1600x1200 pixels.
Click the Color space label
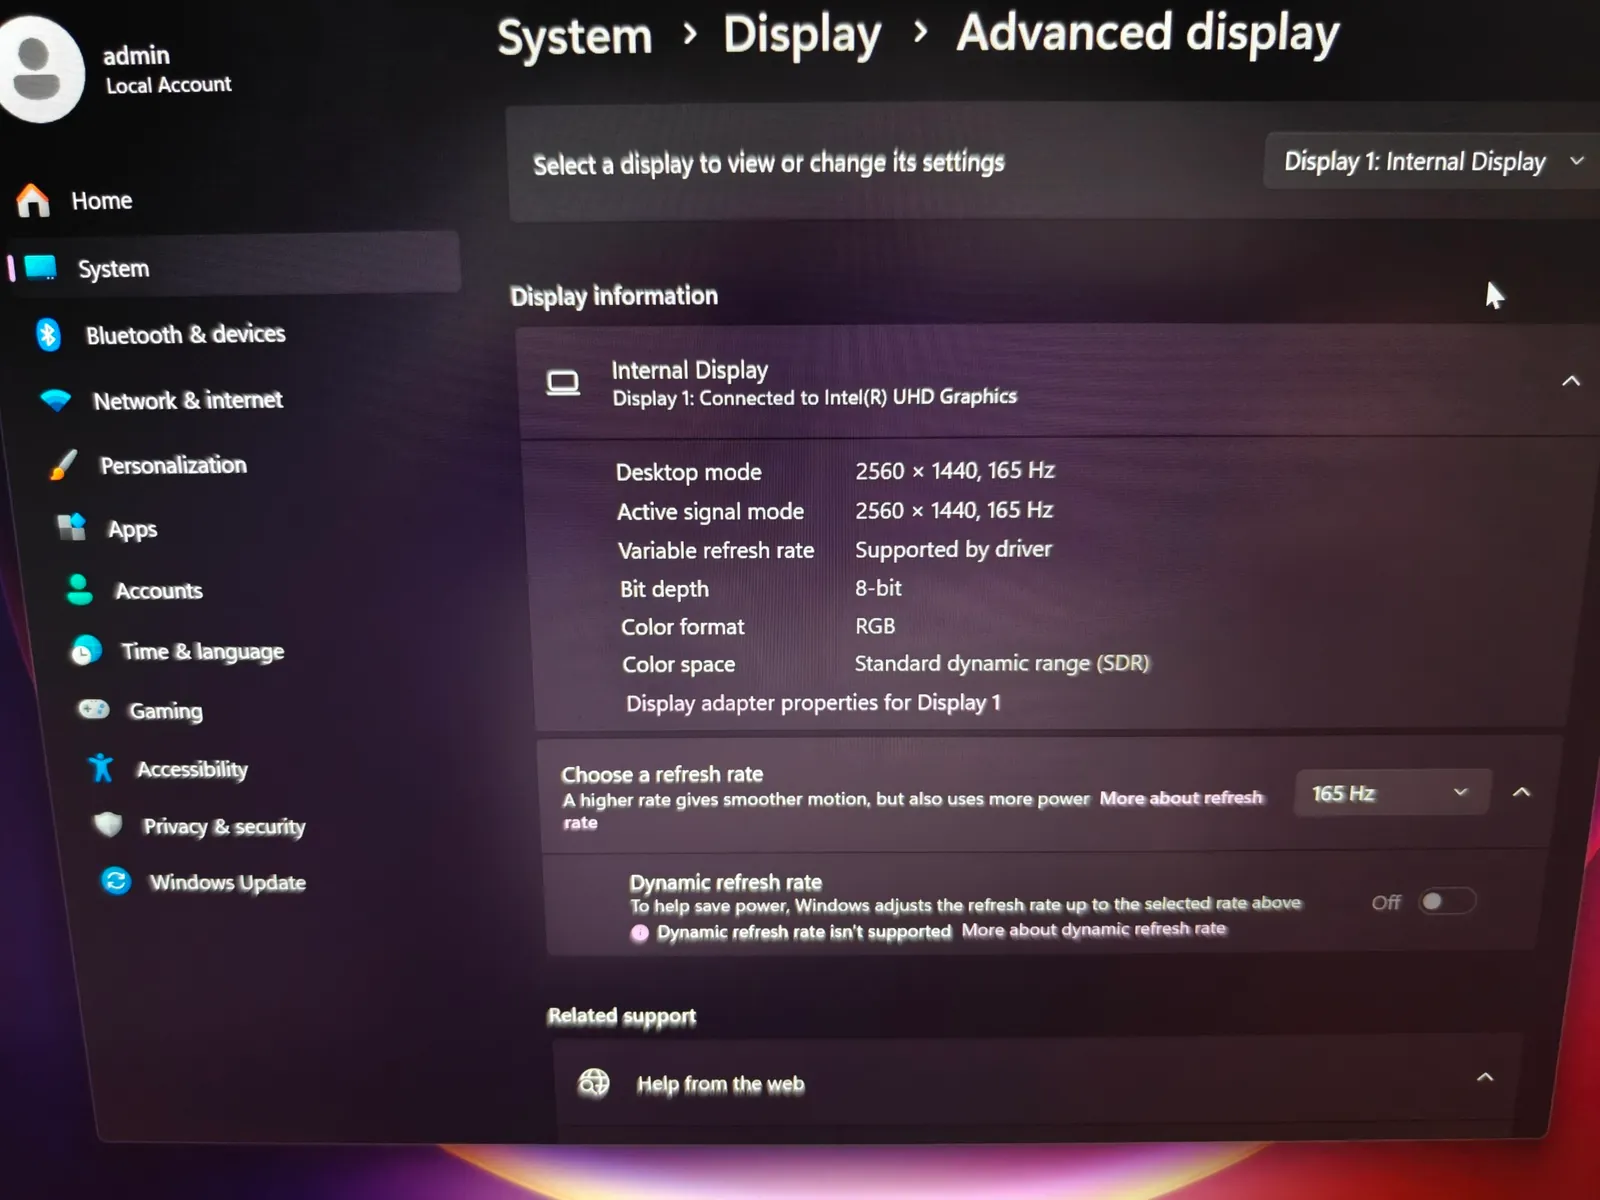pos(679,665)
